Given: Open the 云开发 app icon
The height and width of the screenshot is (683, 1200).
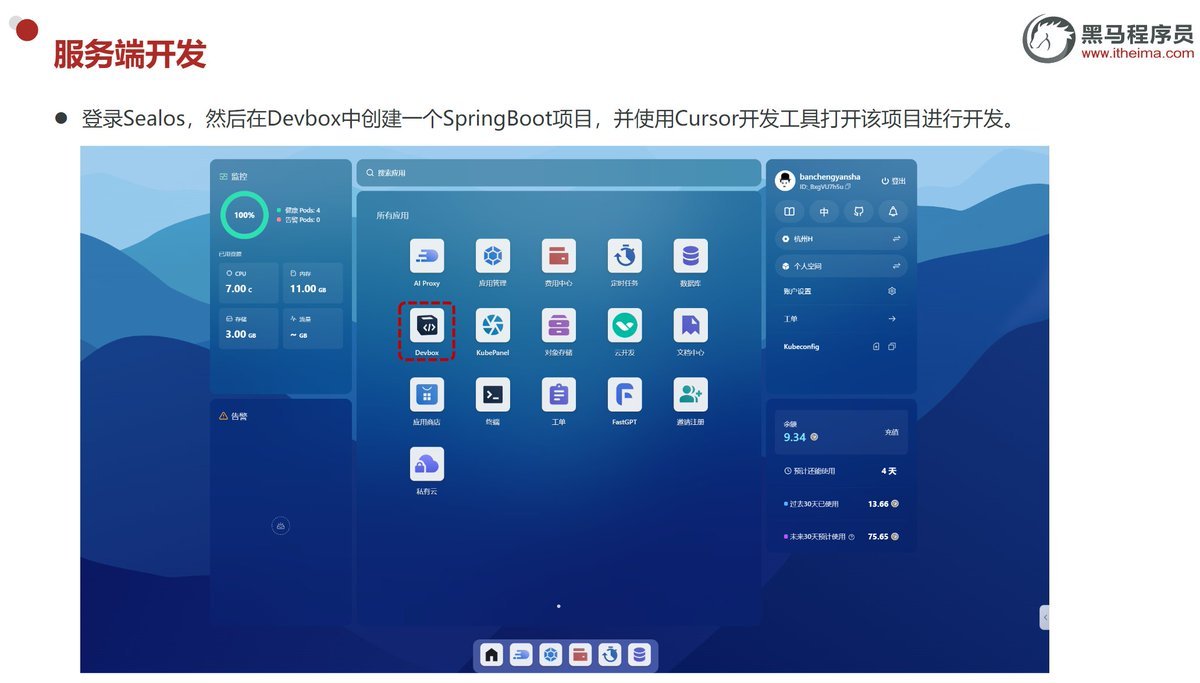Looking at the screenshot, I should (x=625, y=325).
